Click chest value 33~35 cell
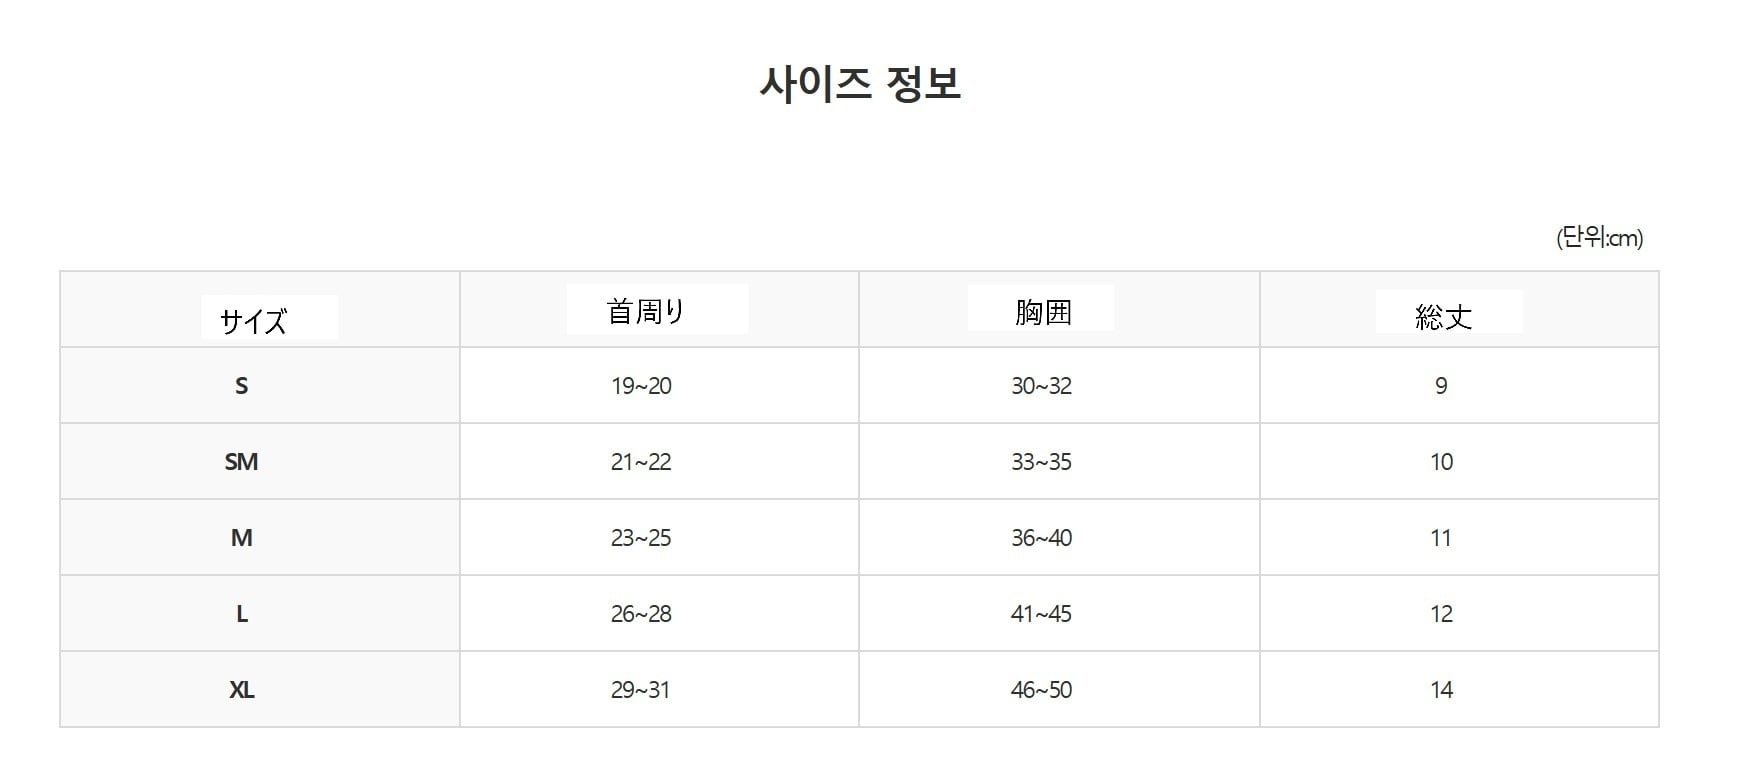The height and width of the screenshot is (780, 1744). coord(1059,462)
